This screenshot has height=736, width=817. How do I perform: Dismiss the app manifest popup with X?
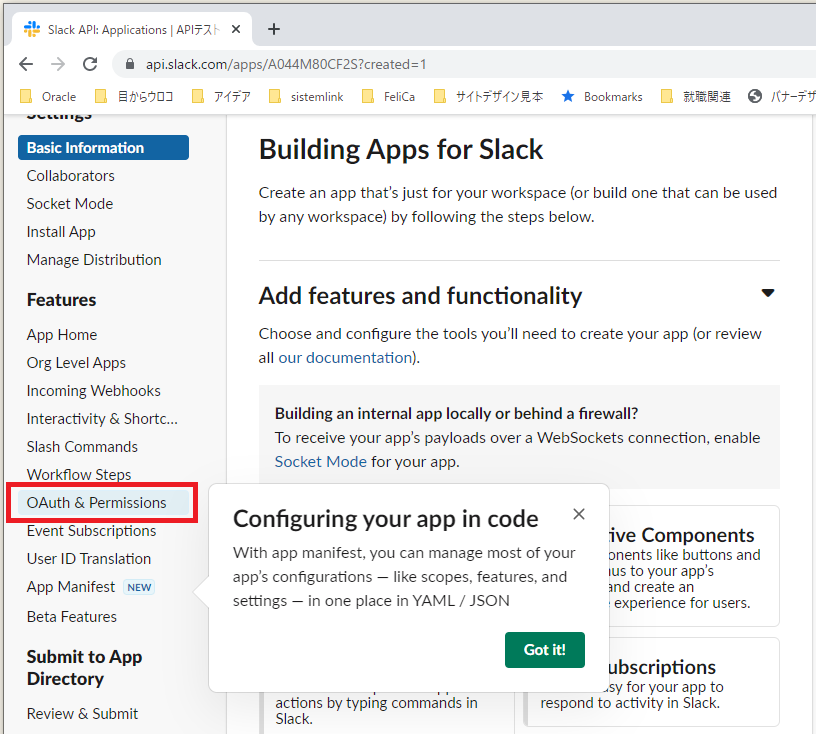tap(579, 513)
